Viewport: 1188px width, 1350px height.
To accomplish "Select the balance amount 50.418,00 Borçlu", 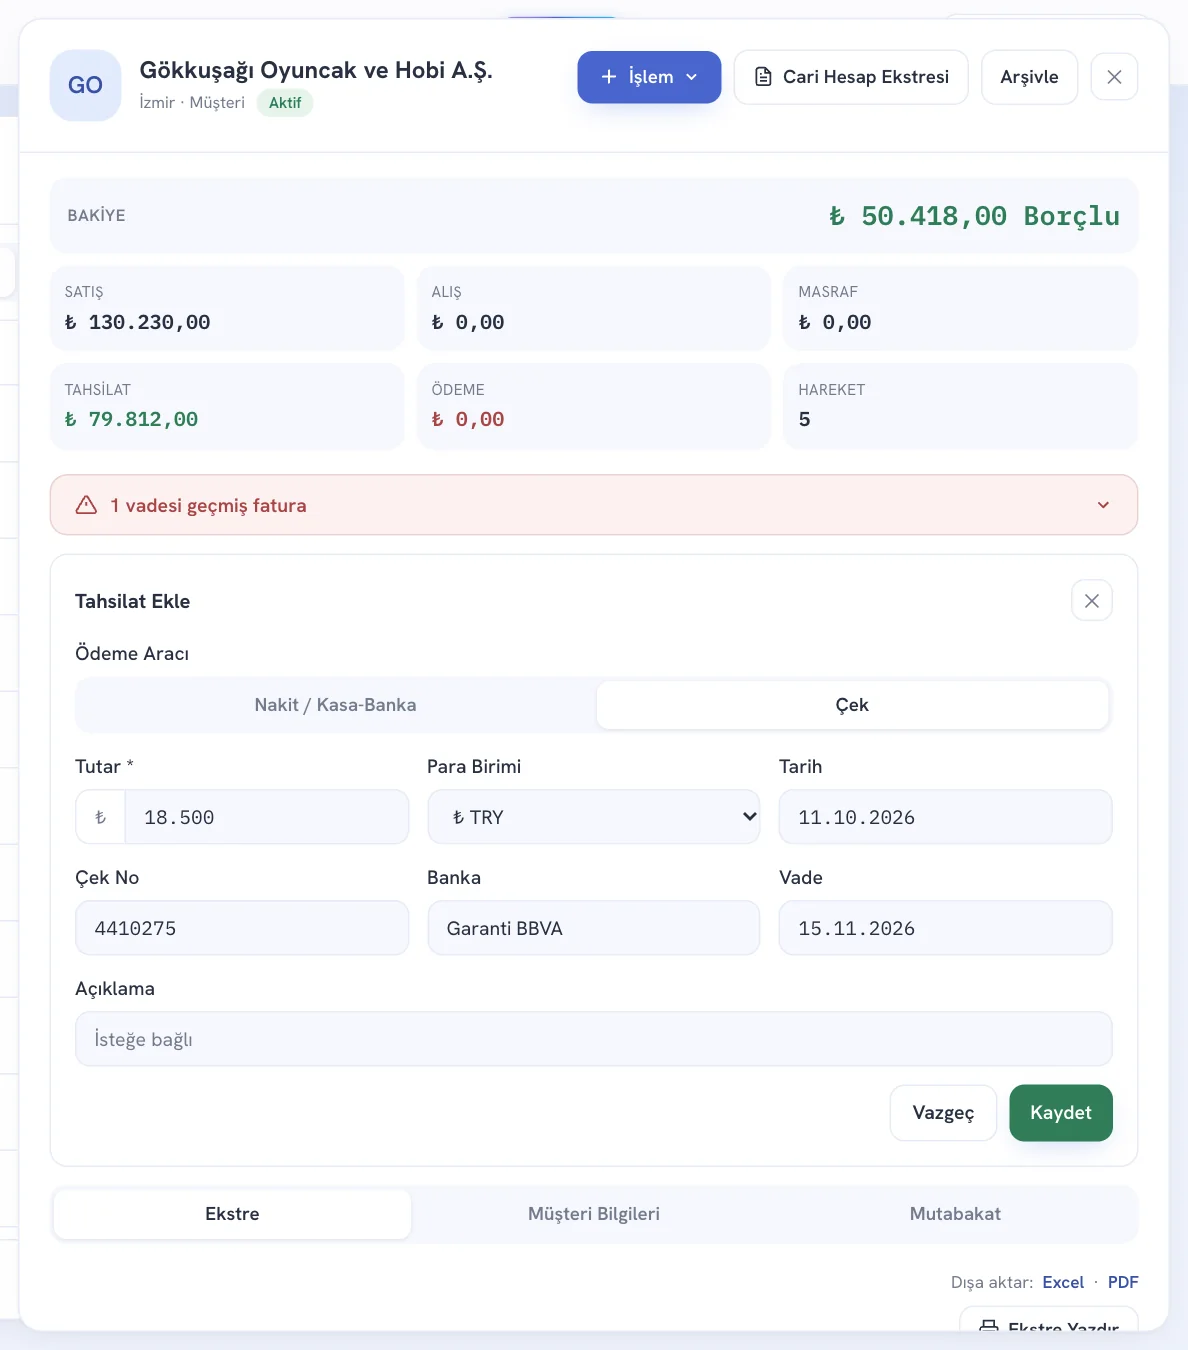I will 974,216.
